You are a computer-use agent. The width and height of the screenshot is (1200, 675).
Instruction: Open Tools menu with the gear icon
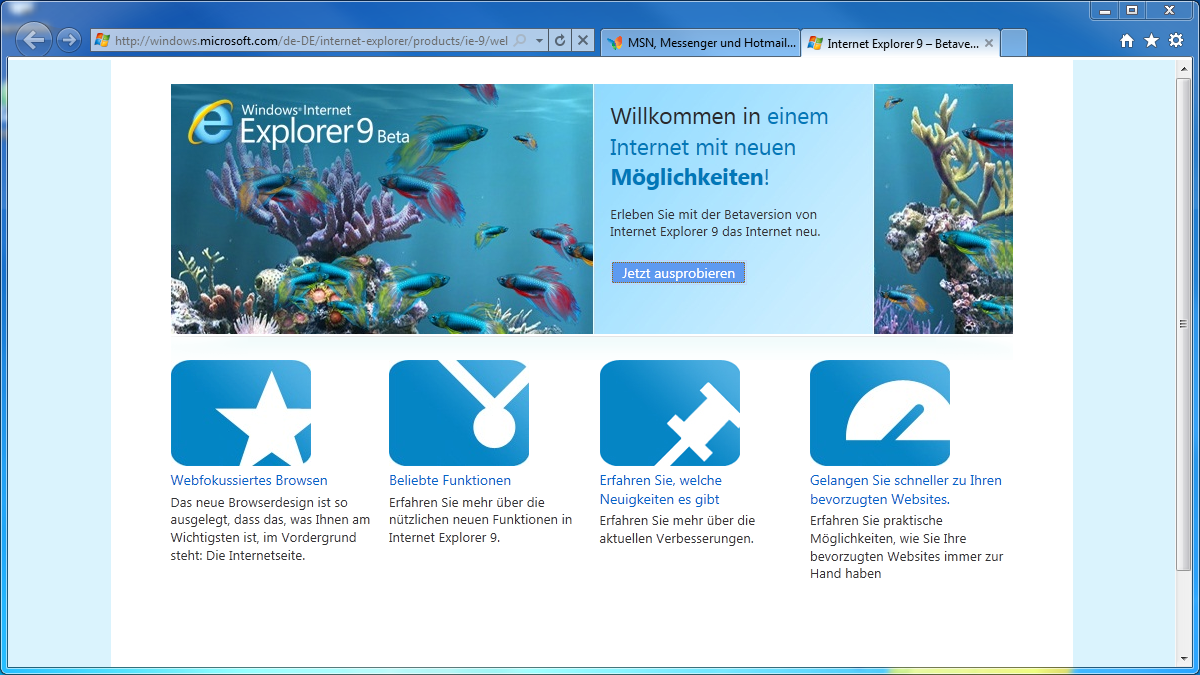click(1175, 41)
